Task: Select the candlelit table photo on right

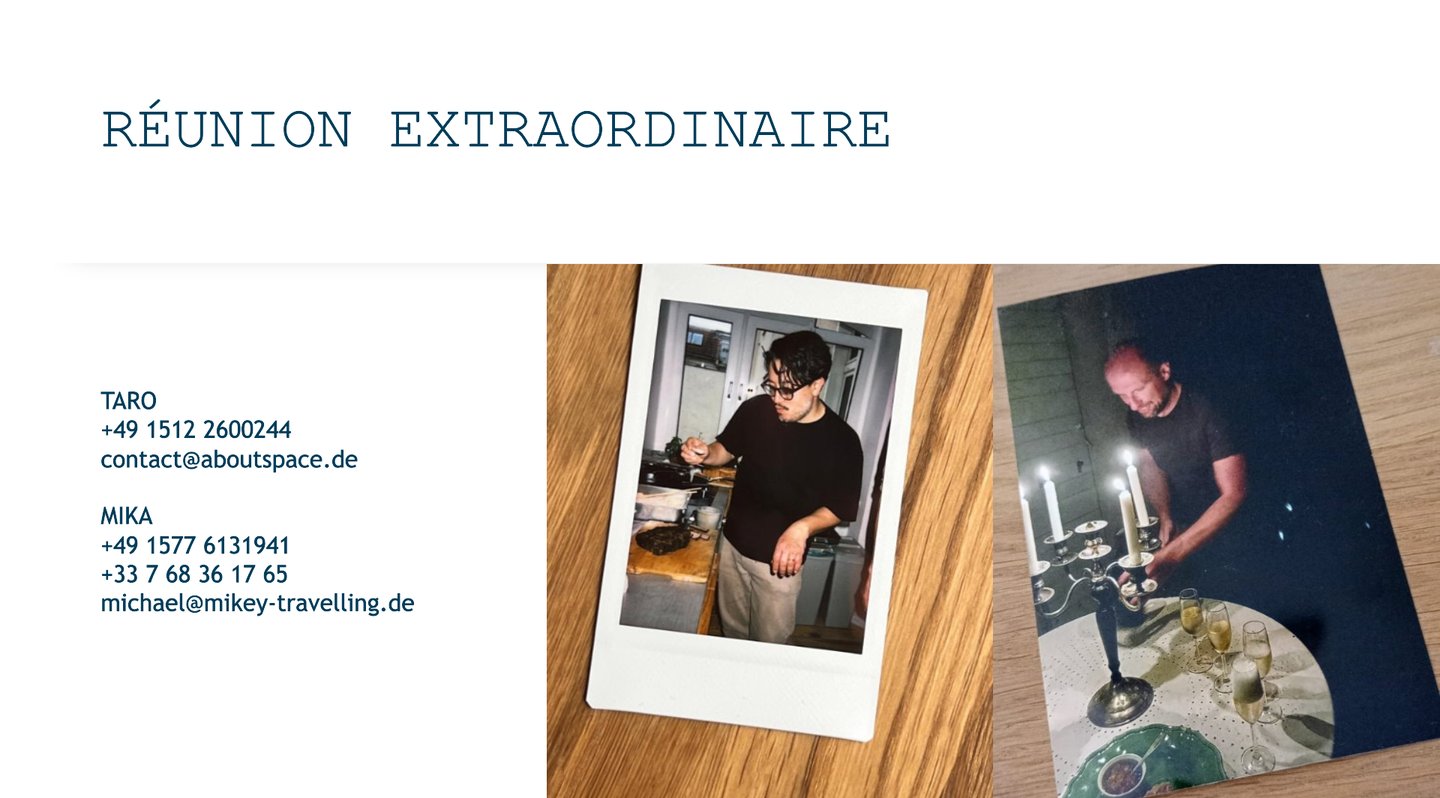Action: [x=1217, y=531]
